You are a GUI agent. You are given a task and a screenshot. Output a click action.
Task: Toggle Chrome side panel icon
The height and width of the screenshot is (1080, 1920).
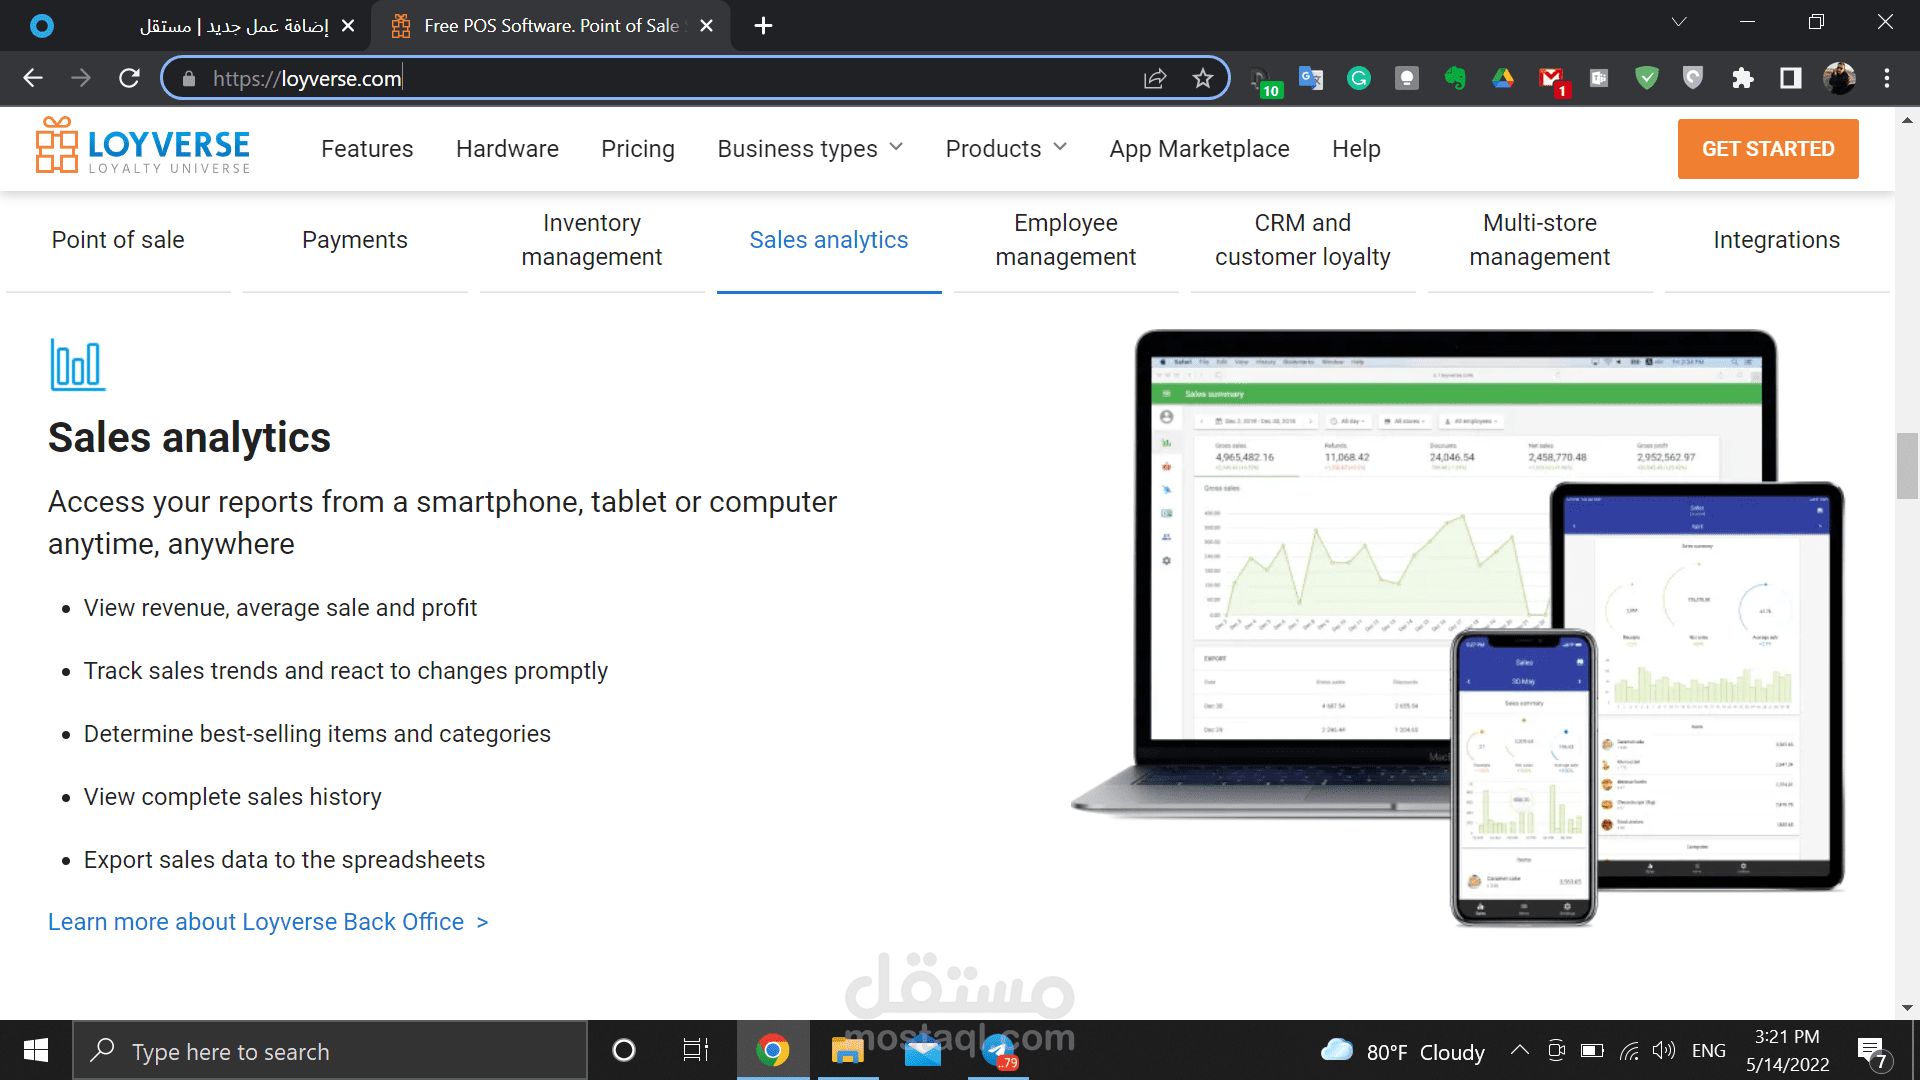coord(1790,78)
